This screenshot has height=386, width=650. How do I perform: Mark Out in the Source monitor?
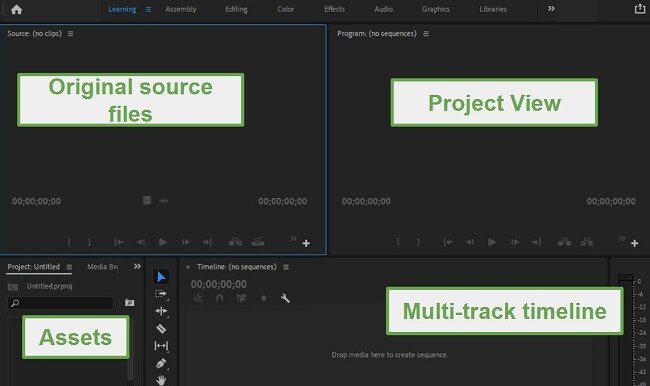(x=89, y=242)
